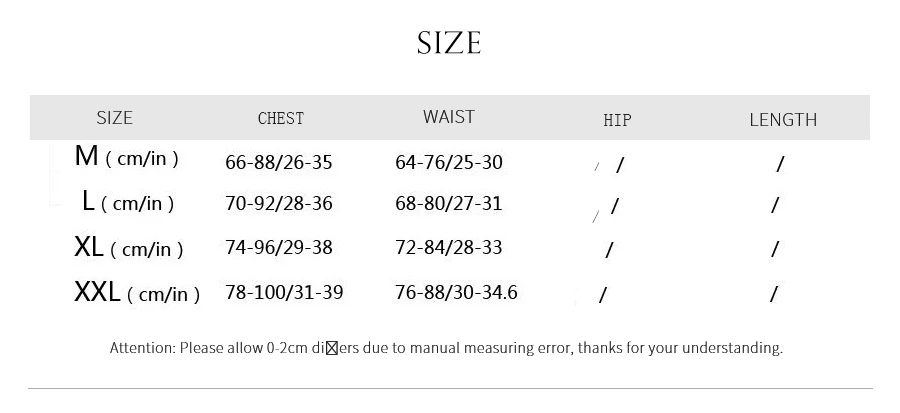Click the XXL (cm/in) row label
This screenshot has width=900, height=413.
(137, 292)
